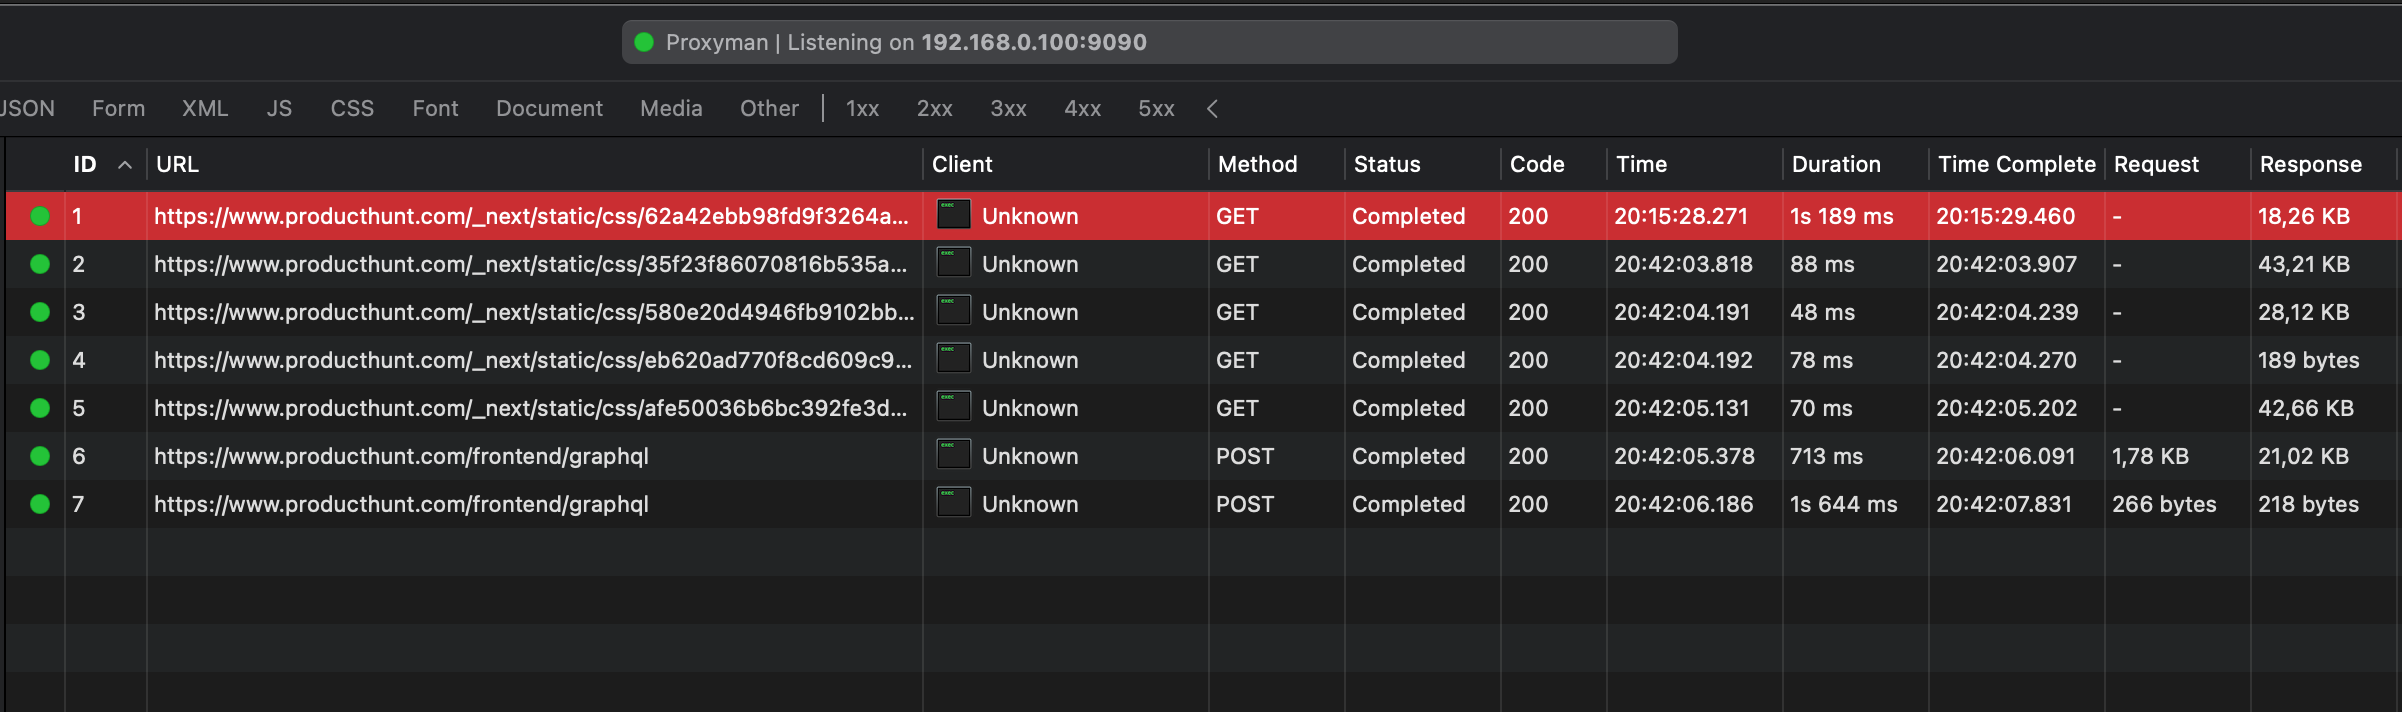Filter requests by Document type
This screenshot has width=2402, height=712.
pyautogui.click(x=549, y=108)
